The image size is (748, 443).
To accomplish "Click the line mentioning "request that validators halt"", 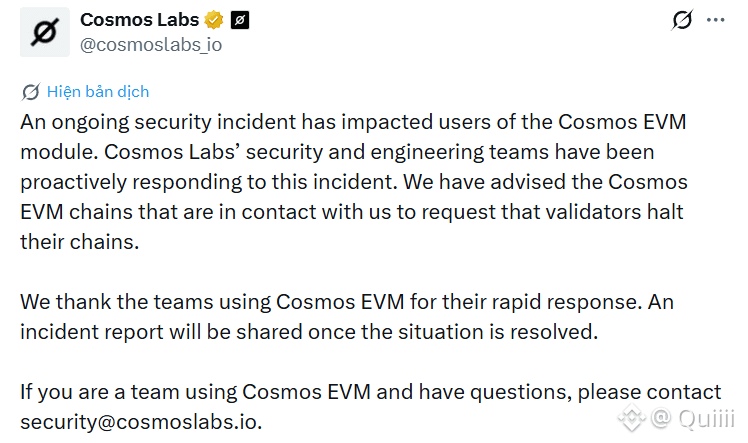I will 352,212.
